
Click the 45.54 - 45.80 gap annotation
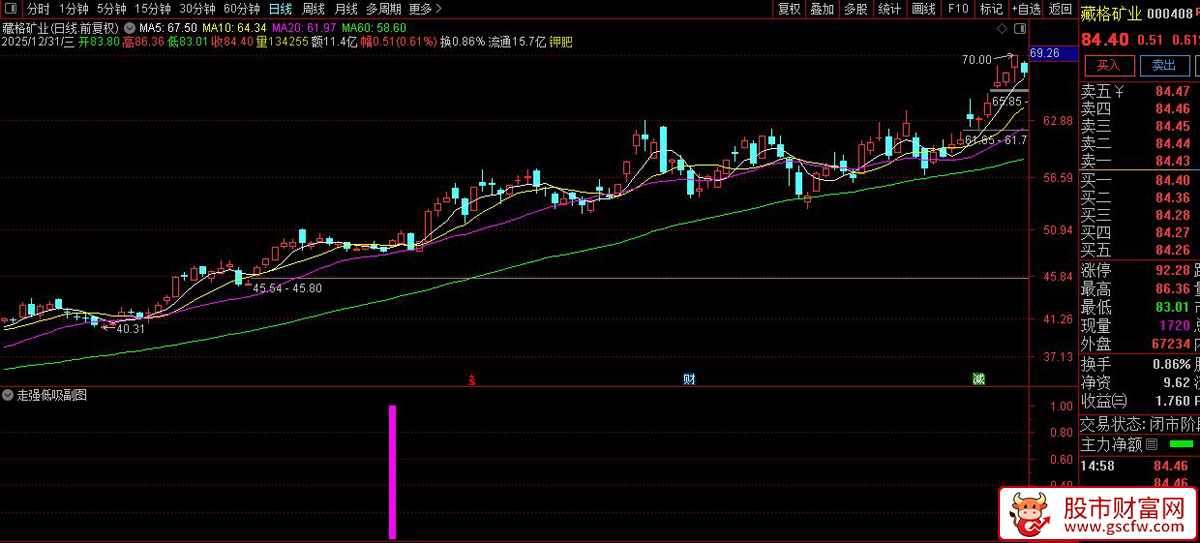coord(287,288)
